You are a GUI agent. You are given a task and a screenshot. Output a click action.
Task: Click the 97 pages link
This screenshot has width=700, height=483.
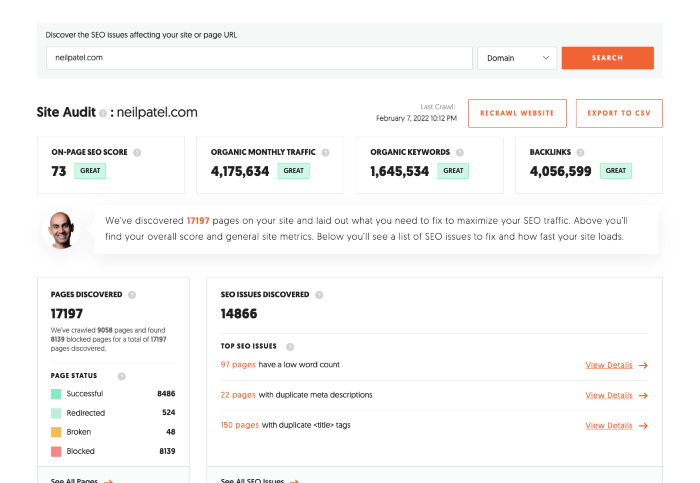point(238,365)
